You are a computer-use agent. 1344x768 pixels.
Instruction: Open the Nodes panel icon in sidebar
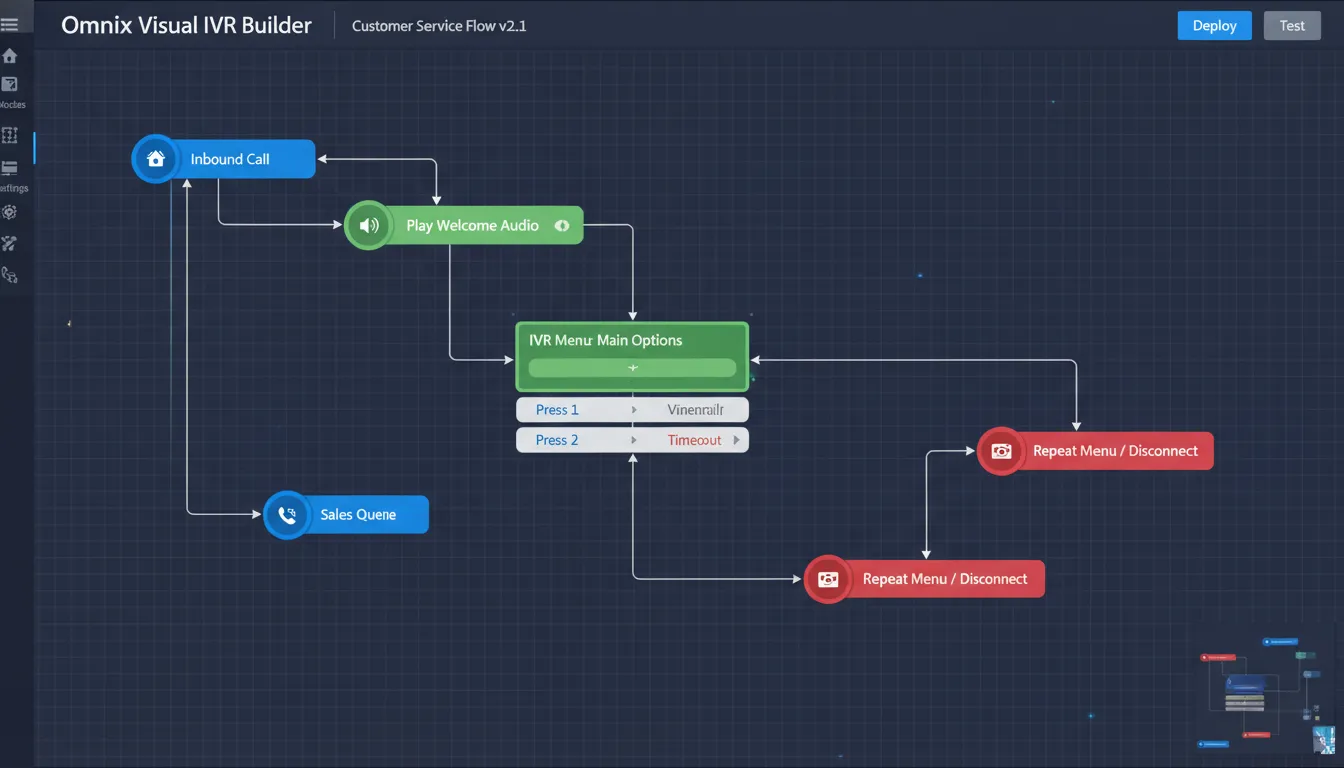click(10, 85)
